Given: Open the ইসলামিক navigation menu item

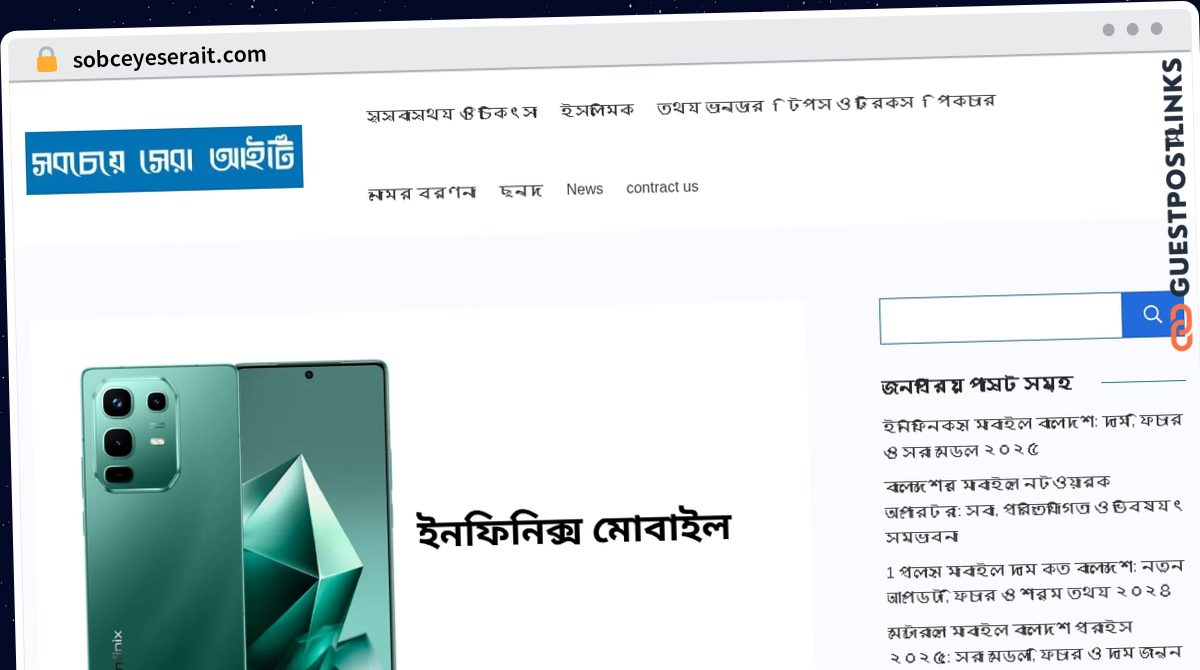Looking at the screenshot, I should pyautogui.click(x=597, y=110).
